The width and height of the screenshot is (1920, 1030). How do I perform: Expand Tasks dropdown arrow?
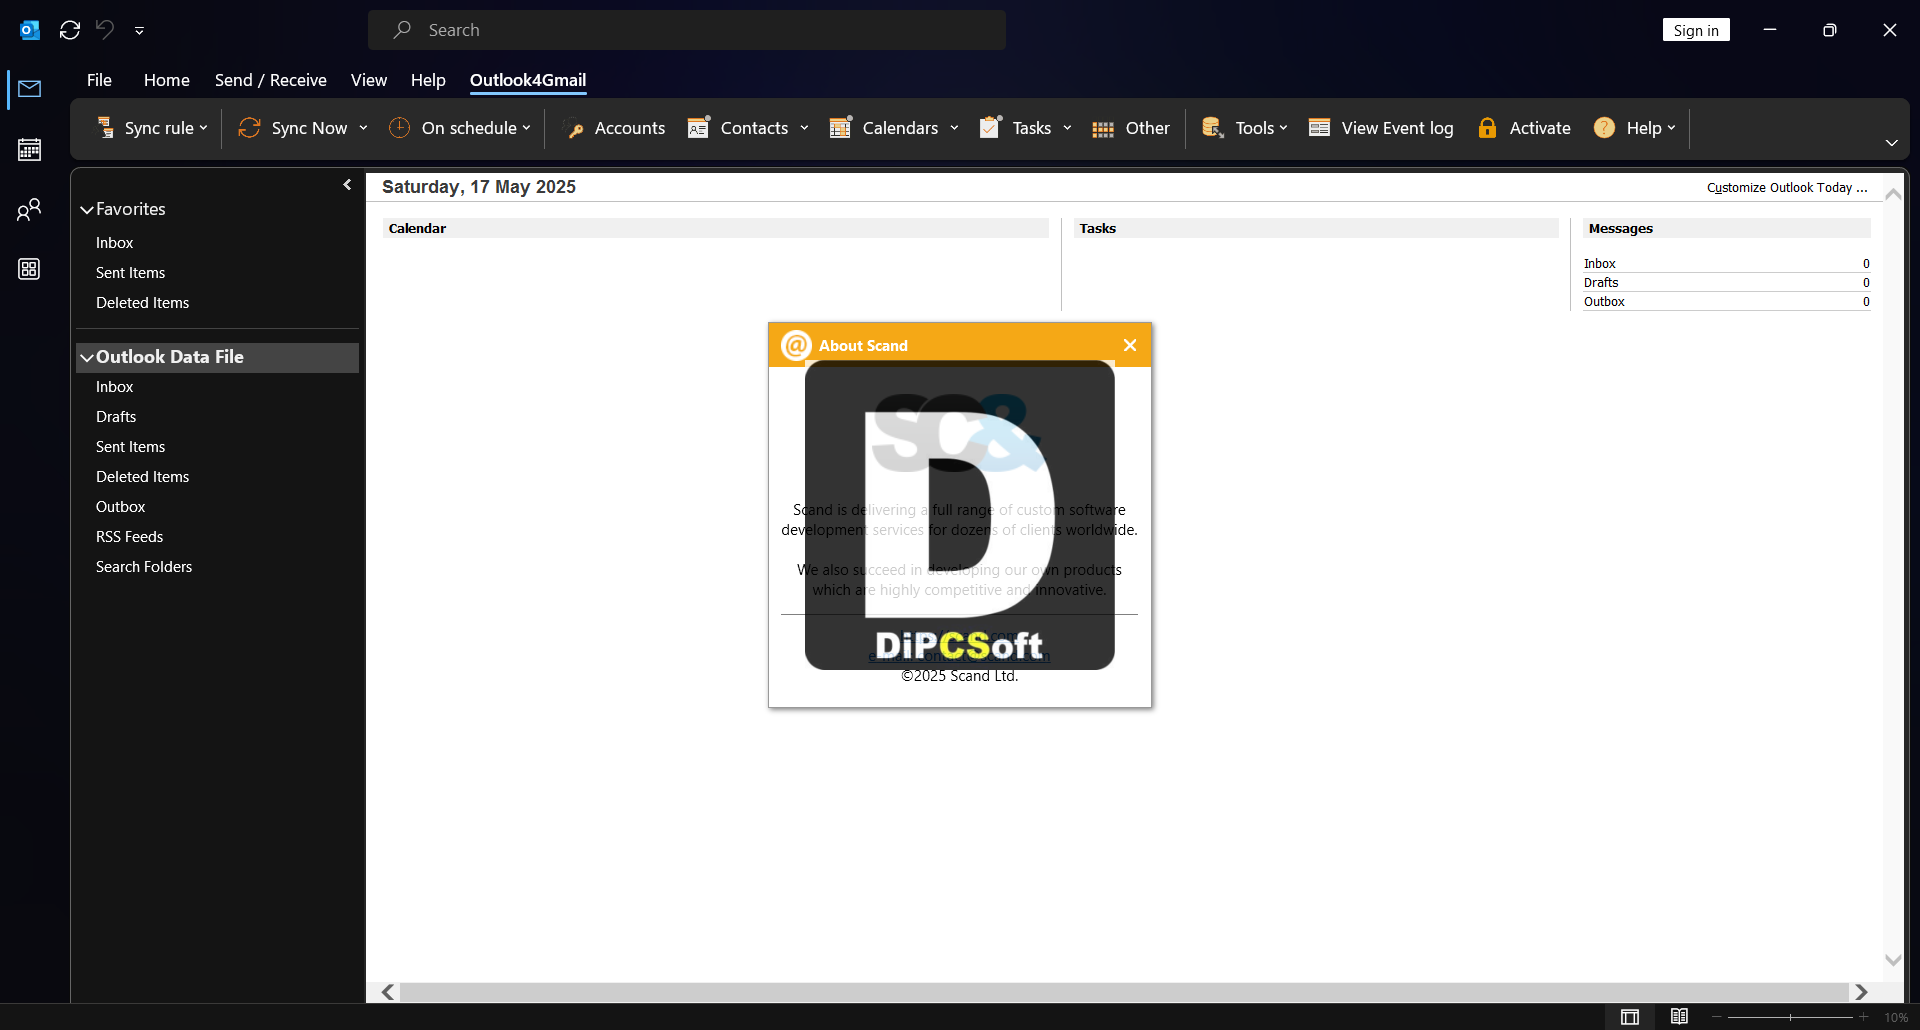coord(1067,128)
